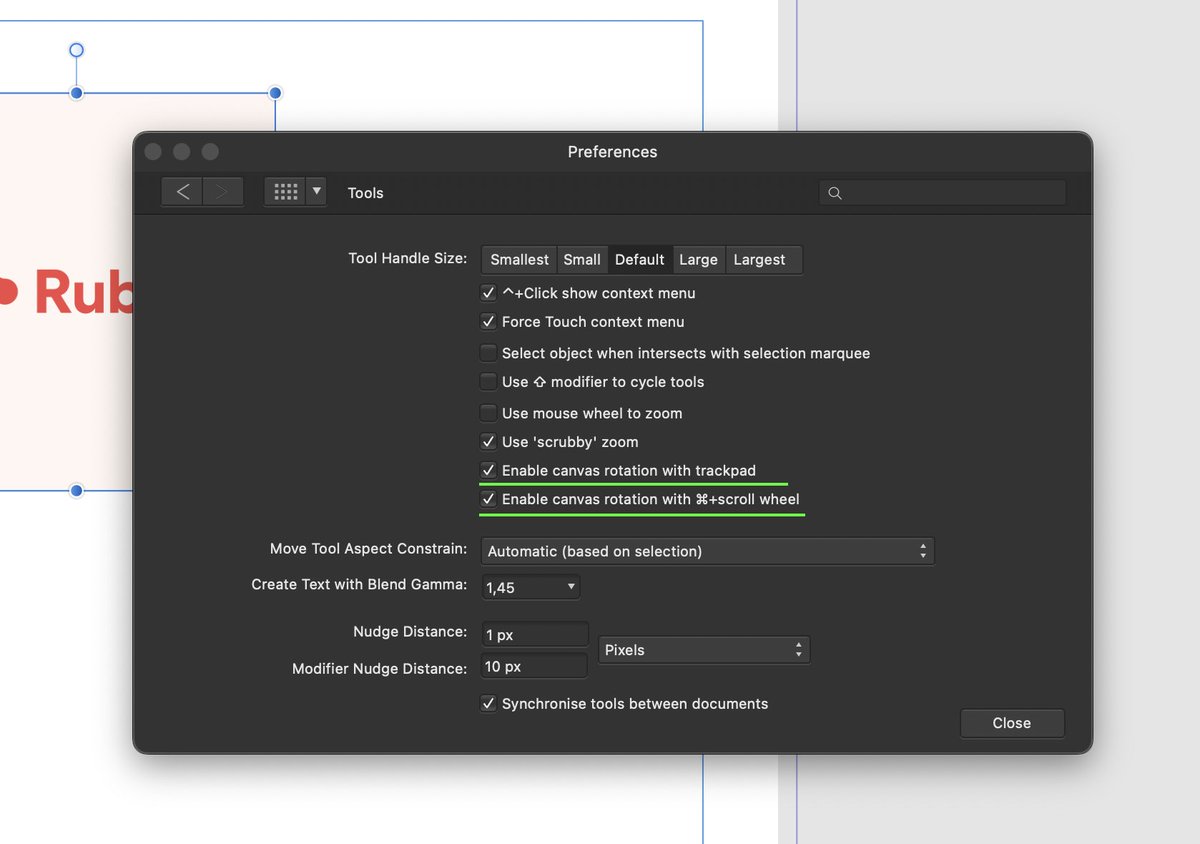Click the Tool Handle Size label
This screenshot has width=1200, height=844.
(407, 258)
